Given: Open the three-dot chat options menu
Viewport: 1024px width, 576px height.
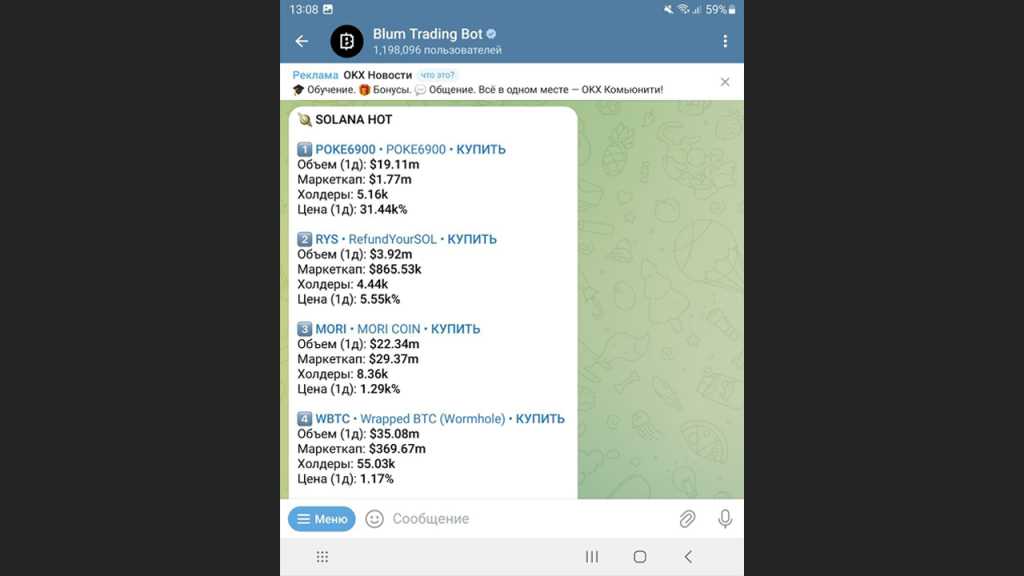Looking at the screenshot, I should point(725,41).
